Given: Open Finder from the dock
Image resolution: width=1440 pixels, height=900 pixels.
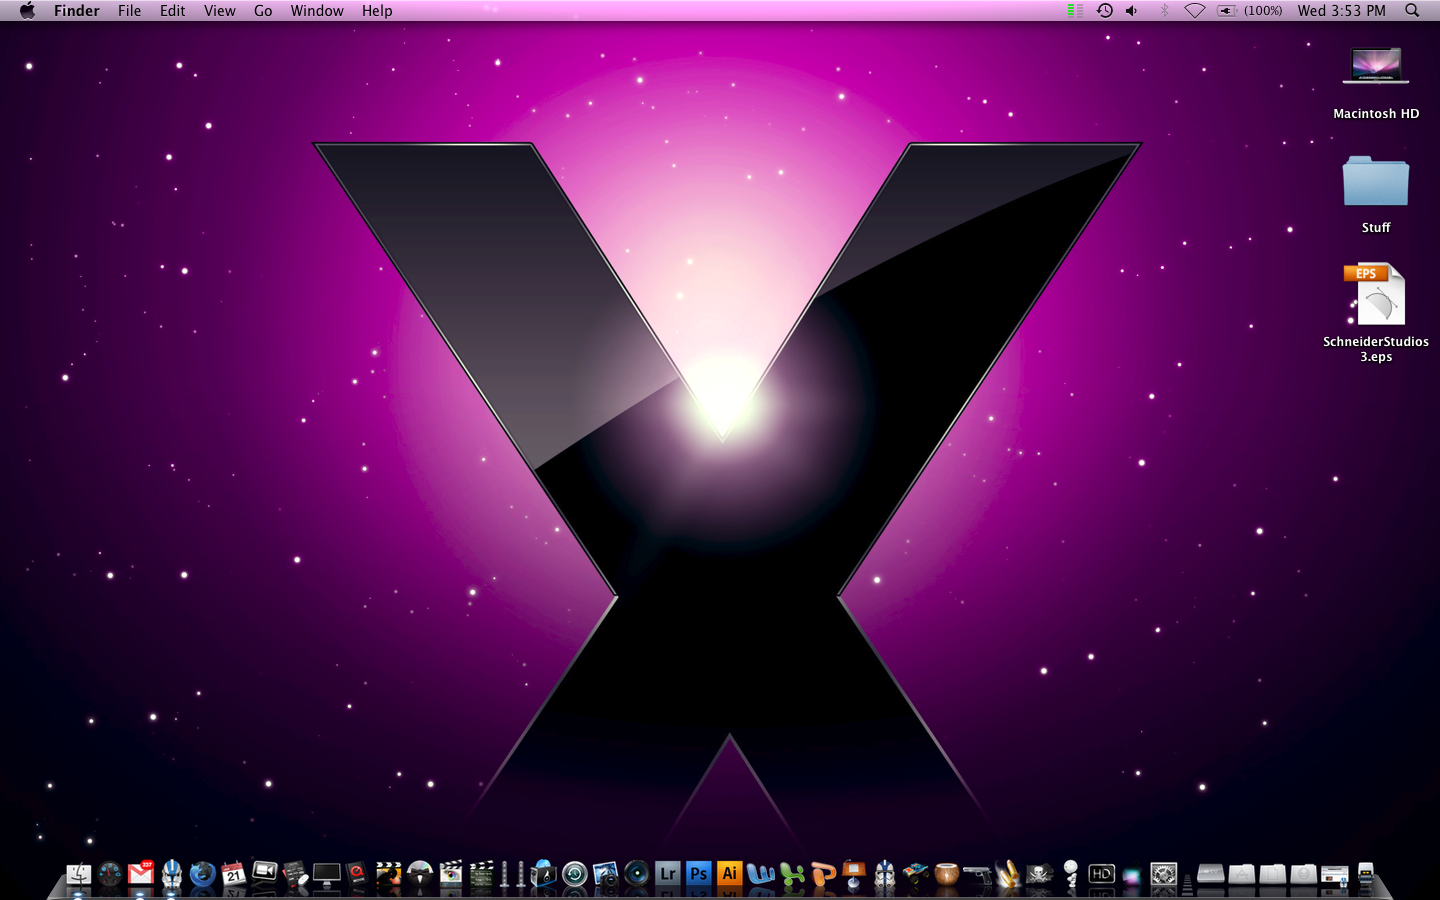Looking at the screenshot, I should point(78,874).
